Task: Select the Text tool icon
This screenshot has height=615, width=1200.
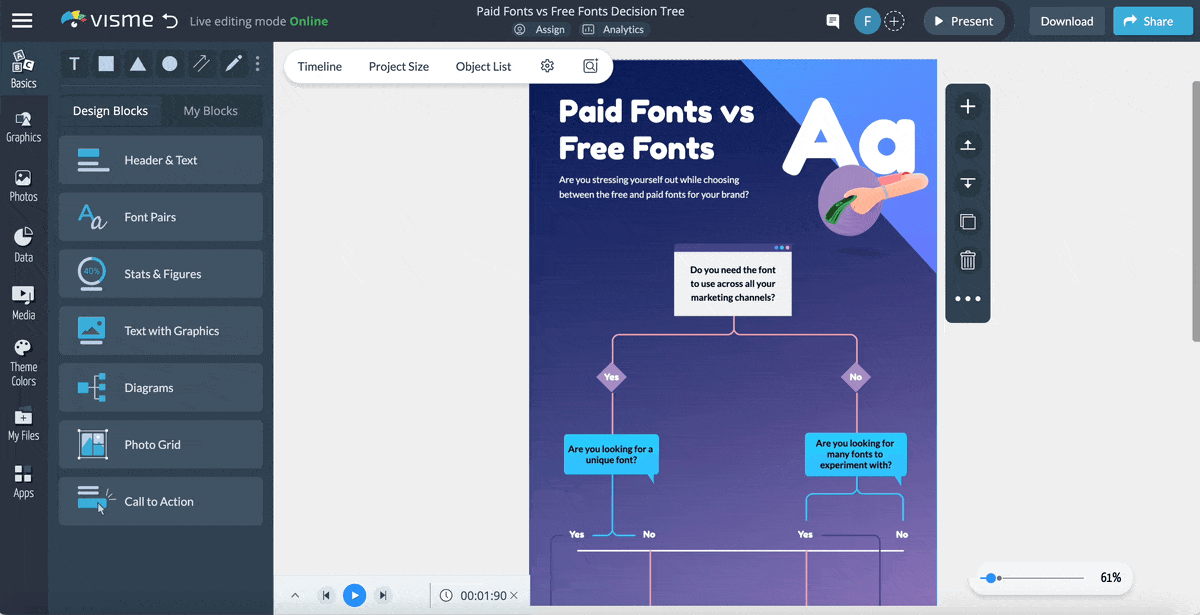Action: tap(74, 64)
